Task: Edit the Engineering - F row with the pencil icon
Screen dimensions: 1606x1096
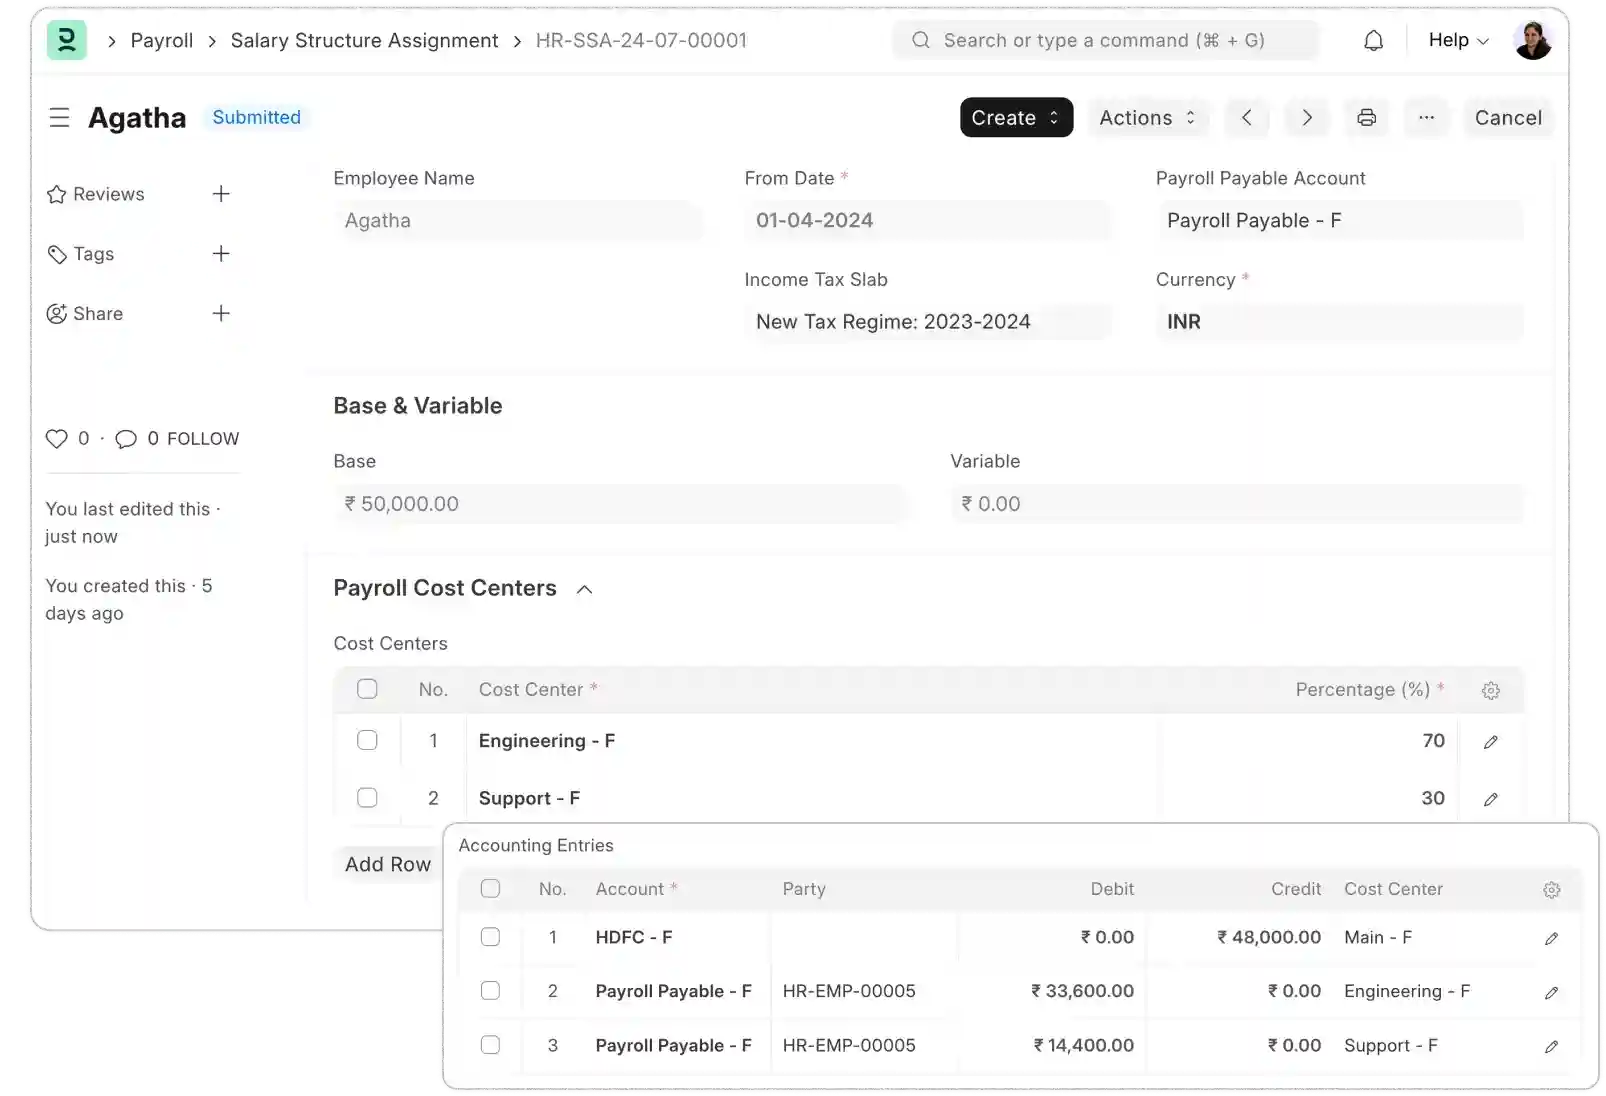Action: tap(1491, 741)
